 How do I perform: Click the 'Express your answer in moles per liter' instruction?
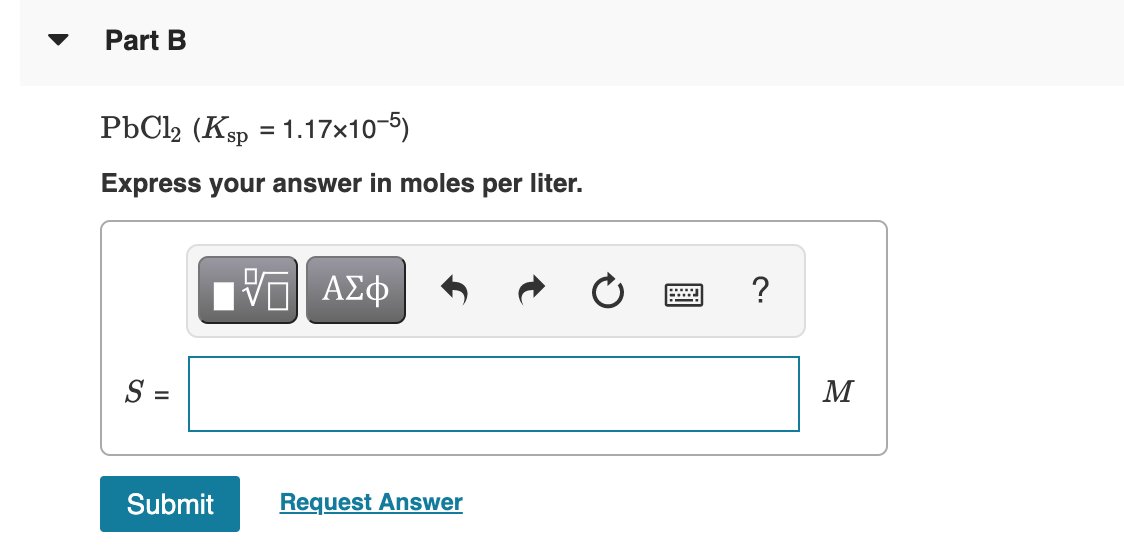[x=342, y=184]
